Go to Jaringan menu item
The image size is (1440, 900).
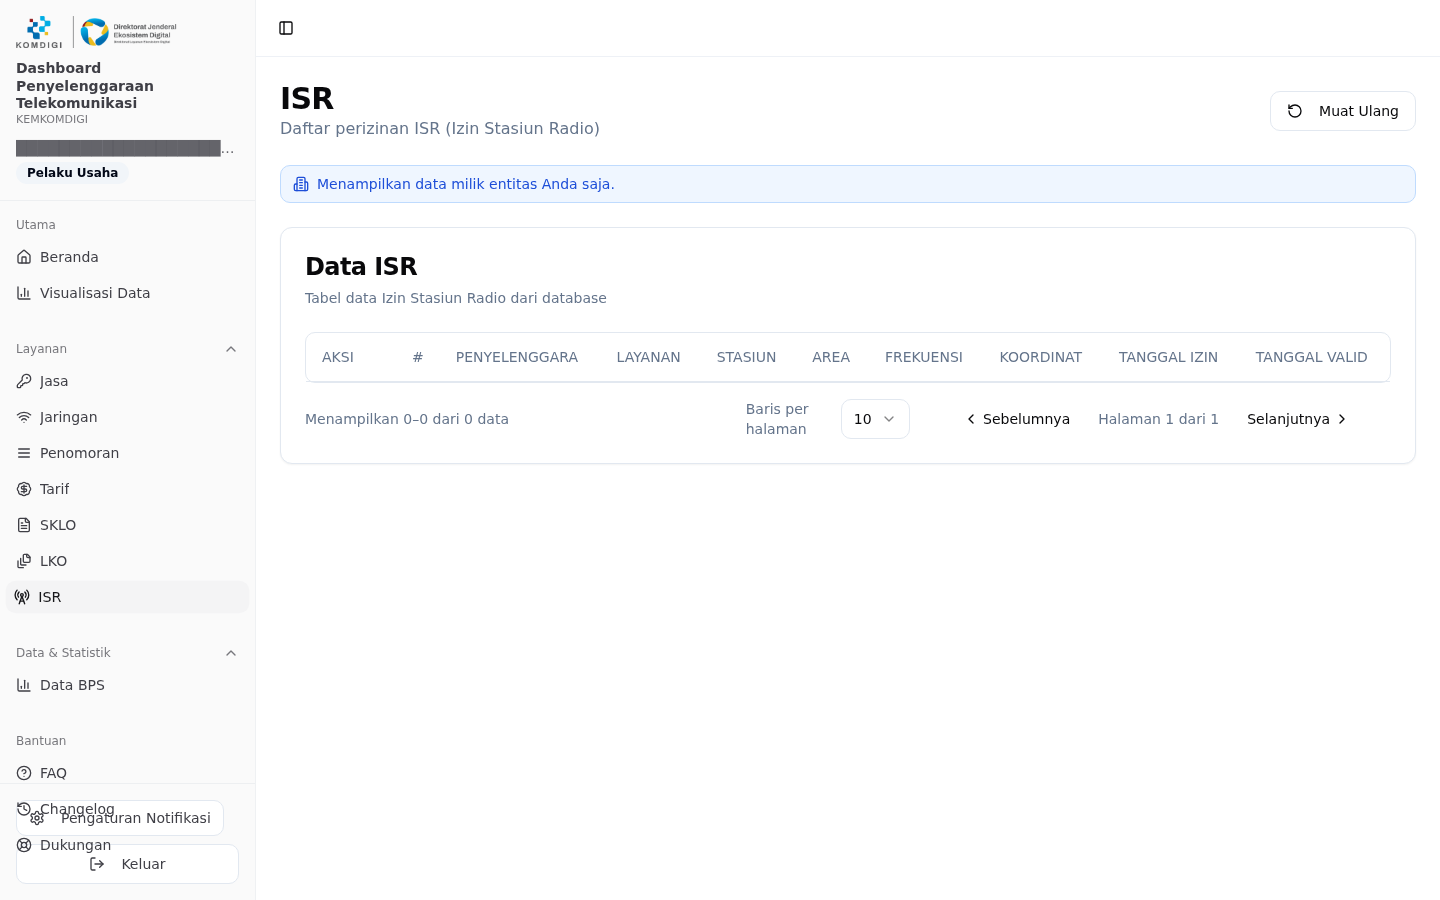coord(127,417)
